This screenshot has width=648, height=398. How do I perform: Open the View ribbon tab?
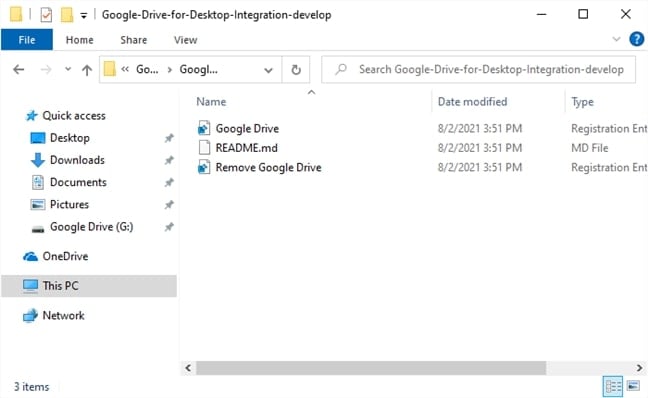coord(185,40)
